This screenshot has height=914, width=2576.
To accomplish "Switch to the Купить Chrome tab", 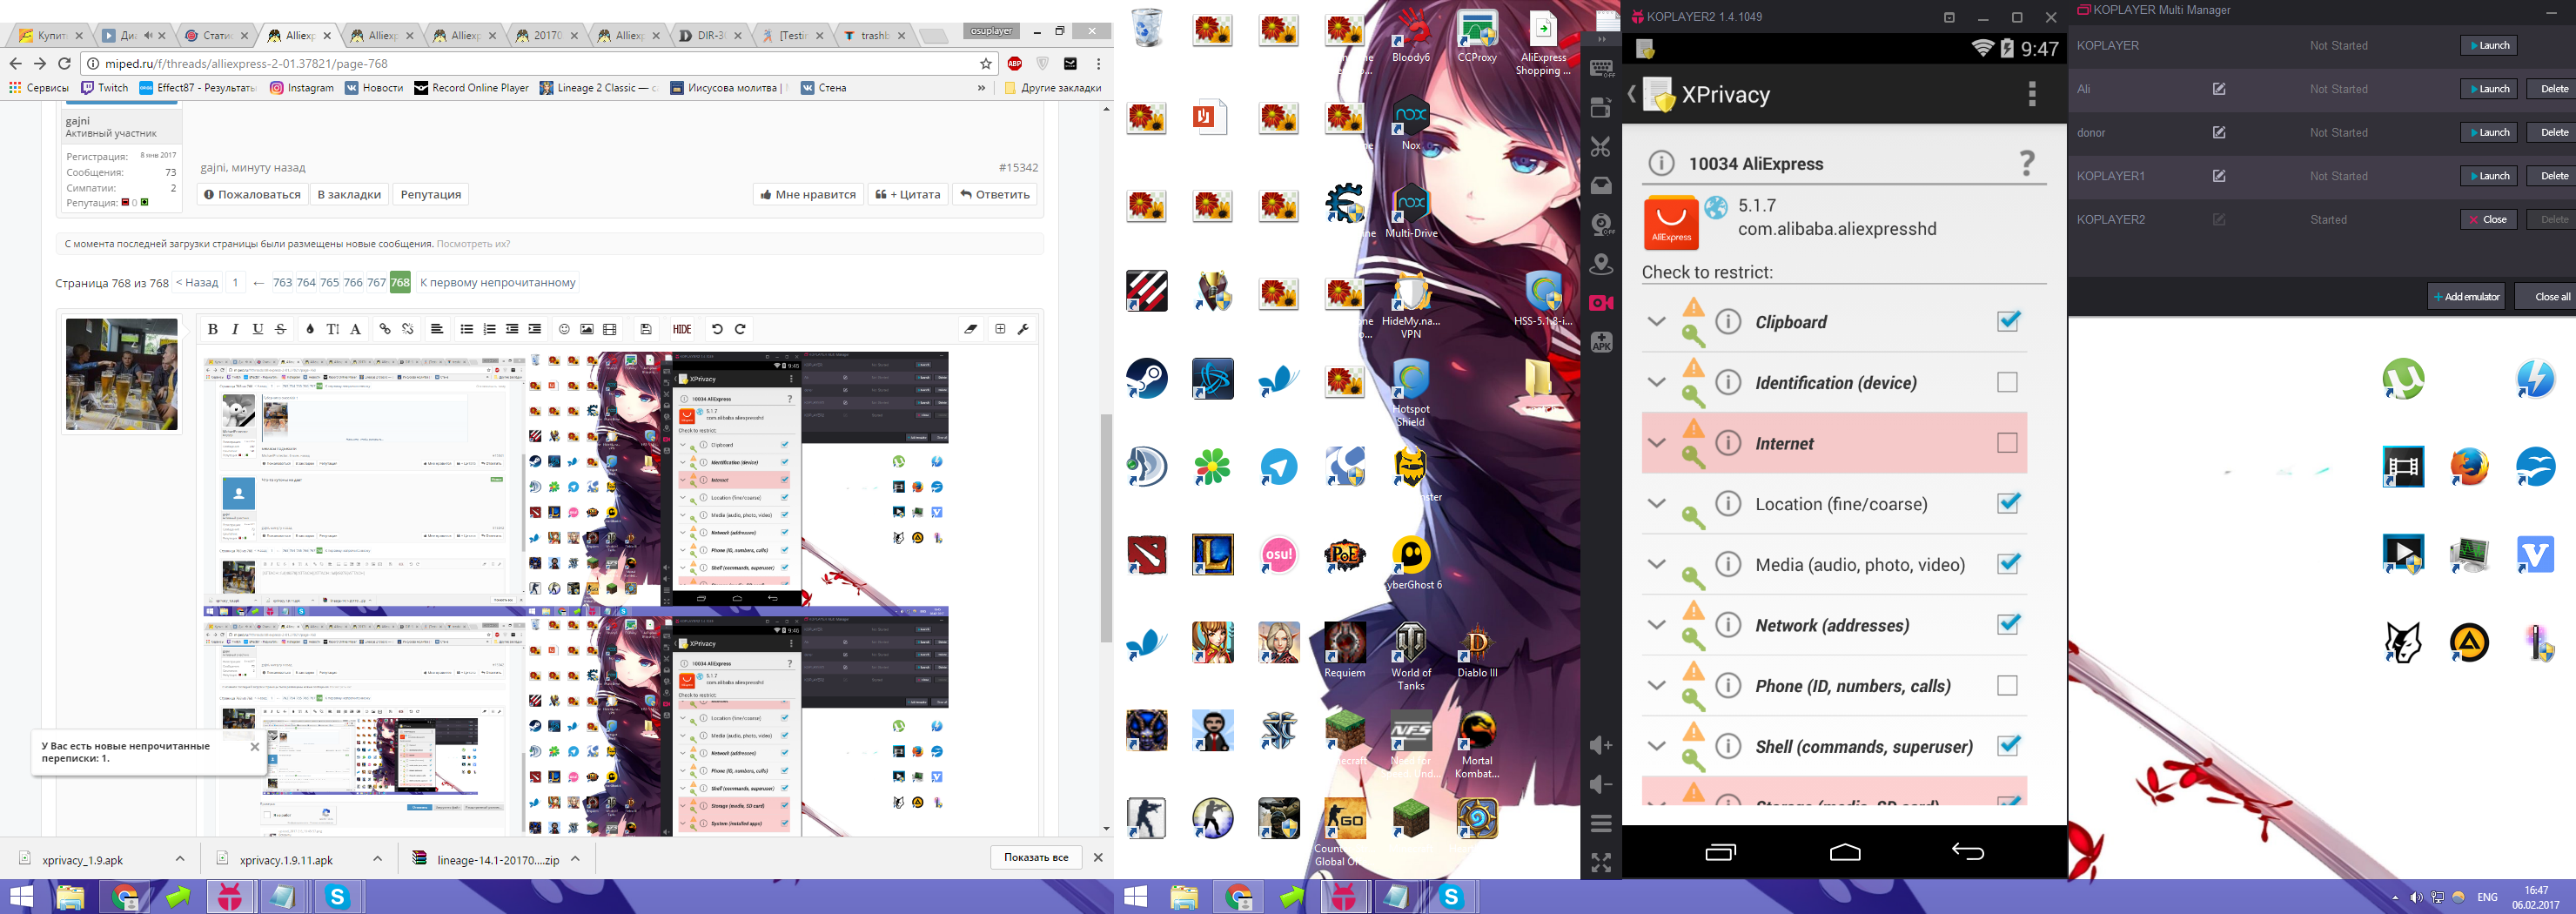I will (x=51, y=35).
